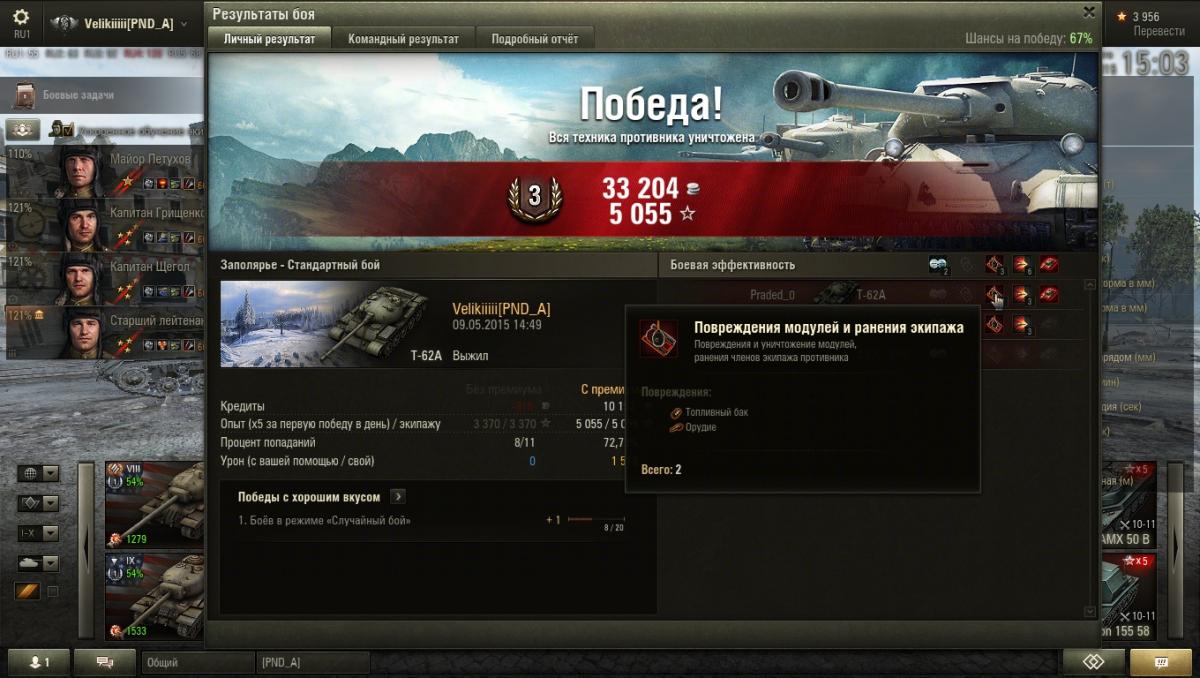Click destroyed vehicles icon in header row

(x=1048, y=264)
